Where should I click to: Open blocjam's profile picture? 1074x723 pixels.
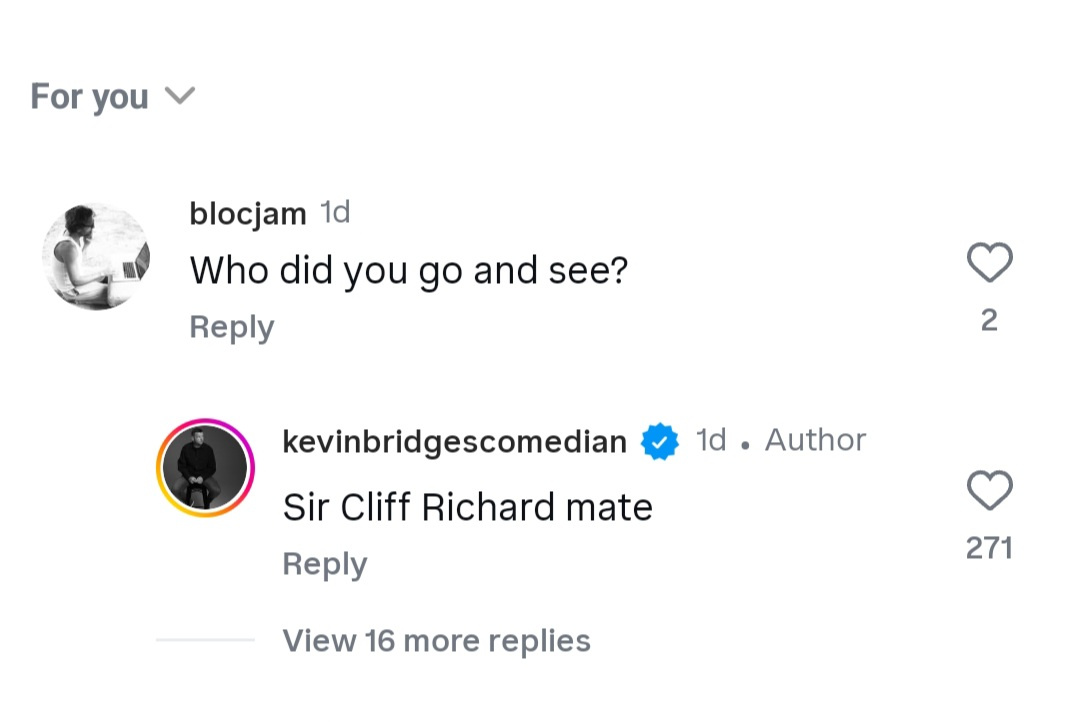click(96, 257)
